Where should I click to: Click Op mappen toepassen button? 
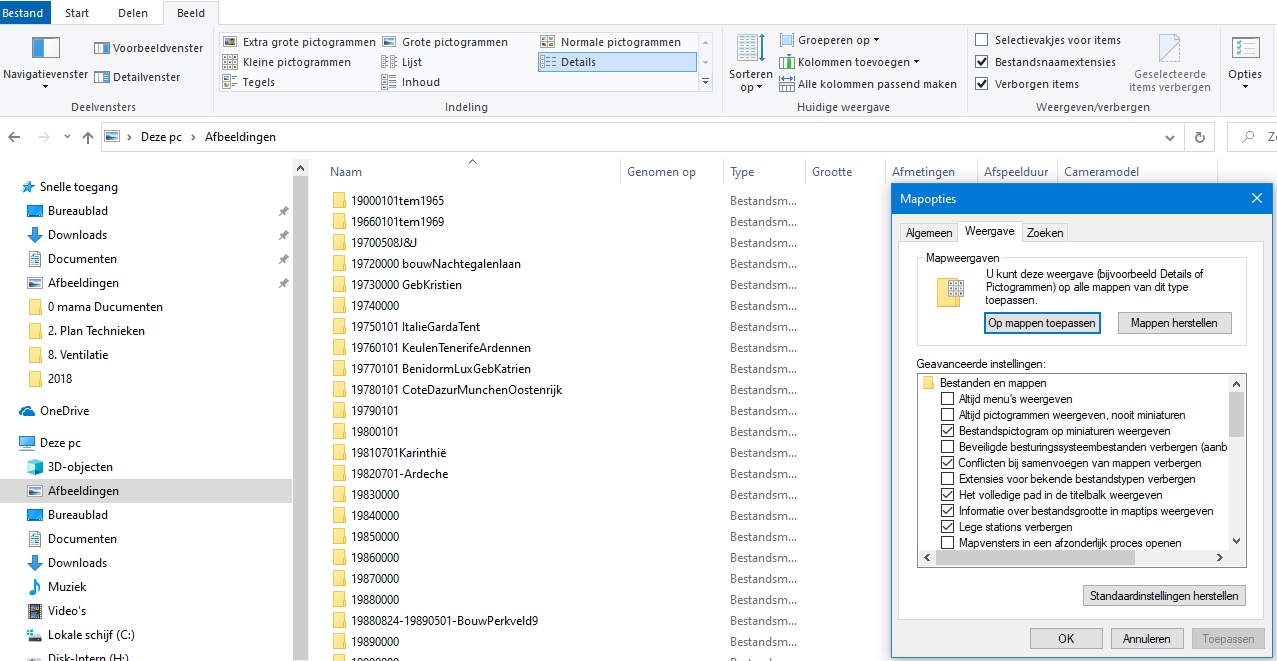tap(1042, 323)
